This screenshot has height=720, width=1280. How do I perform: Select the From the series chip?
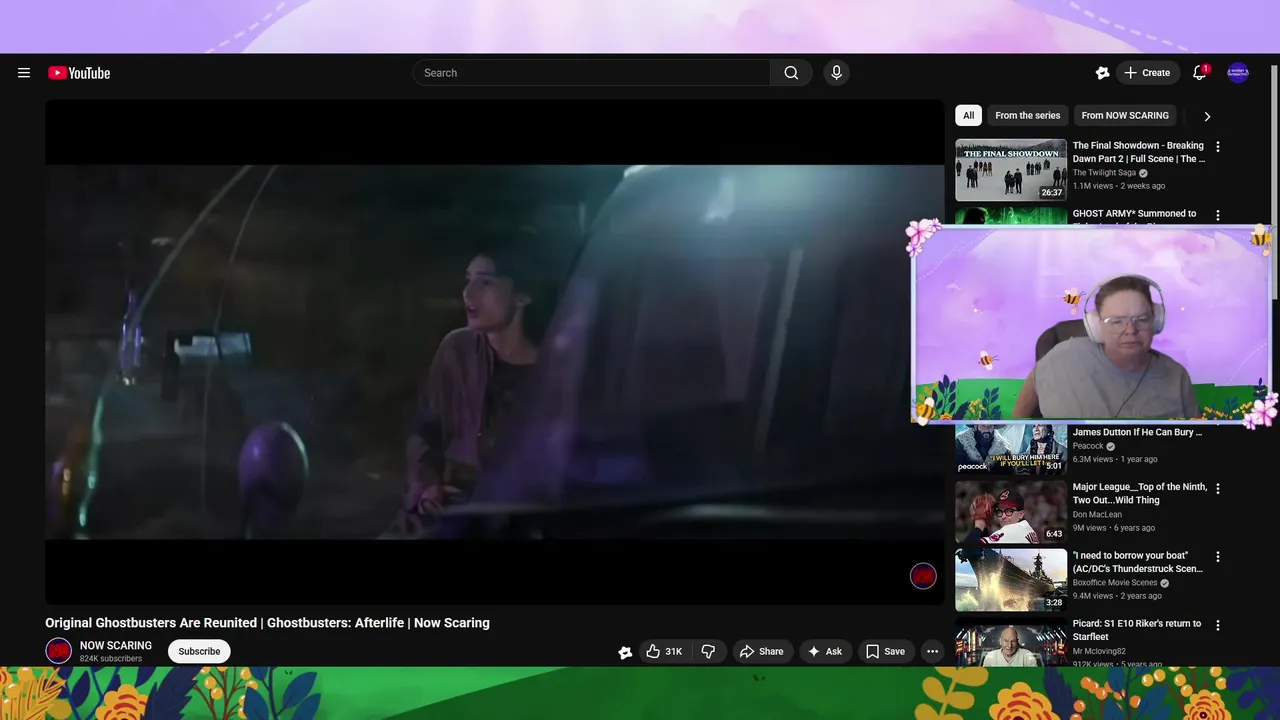coord(1027,115)
